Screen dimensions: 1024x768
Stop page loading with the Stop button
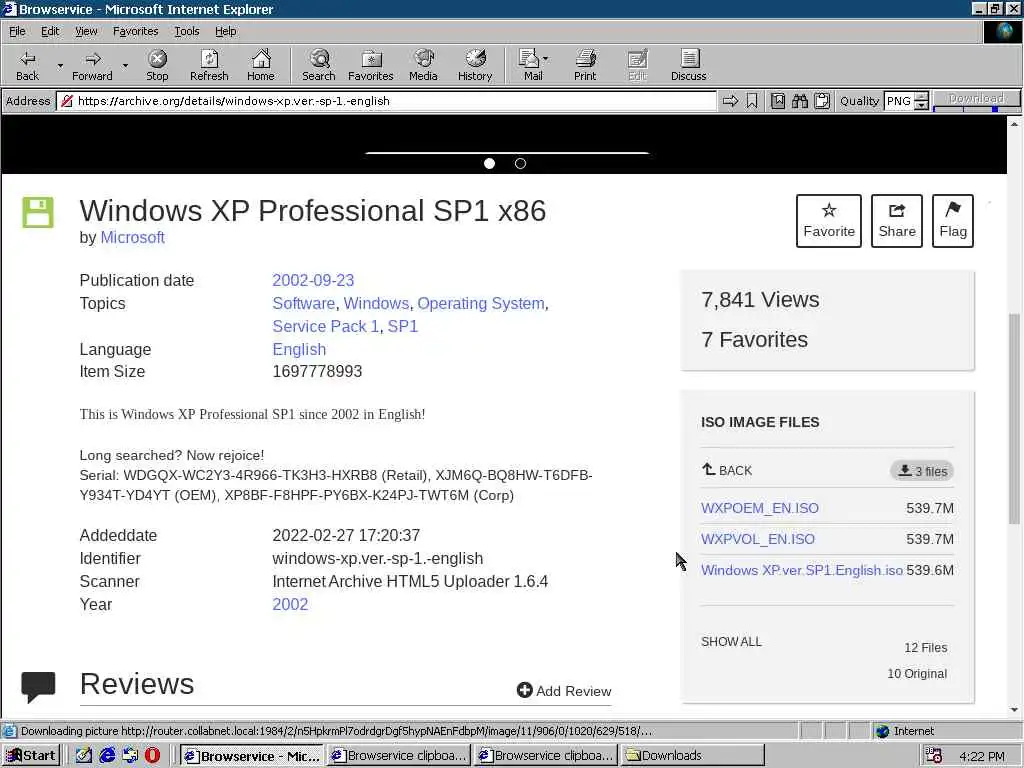(157, 65)
